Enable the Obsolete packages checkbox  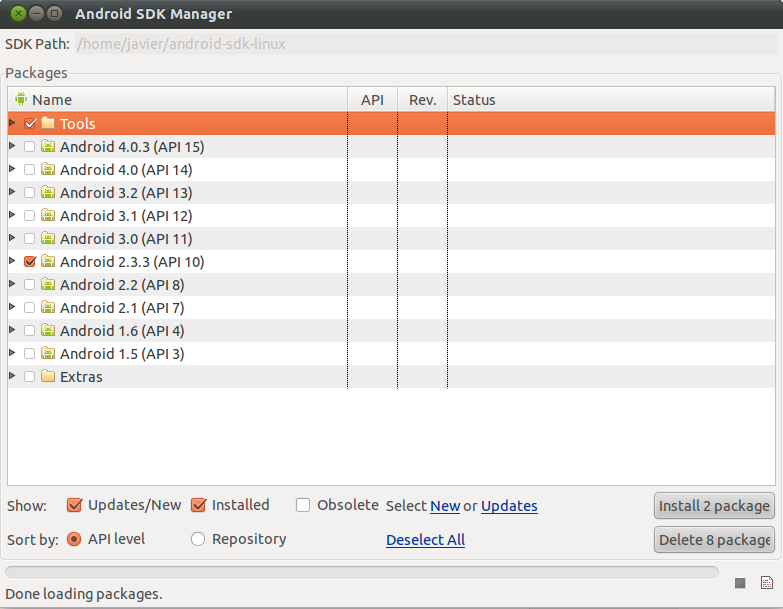coord(303,505)
